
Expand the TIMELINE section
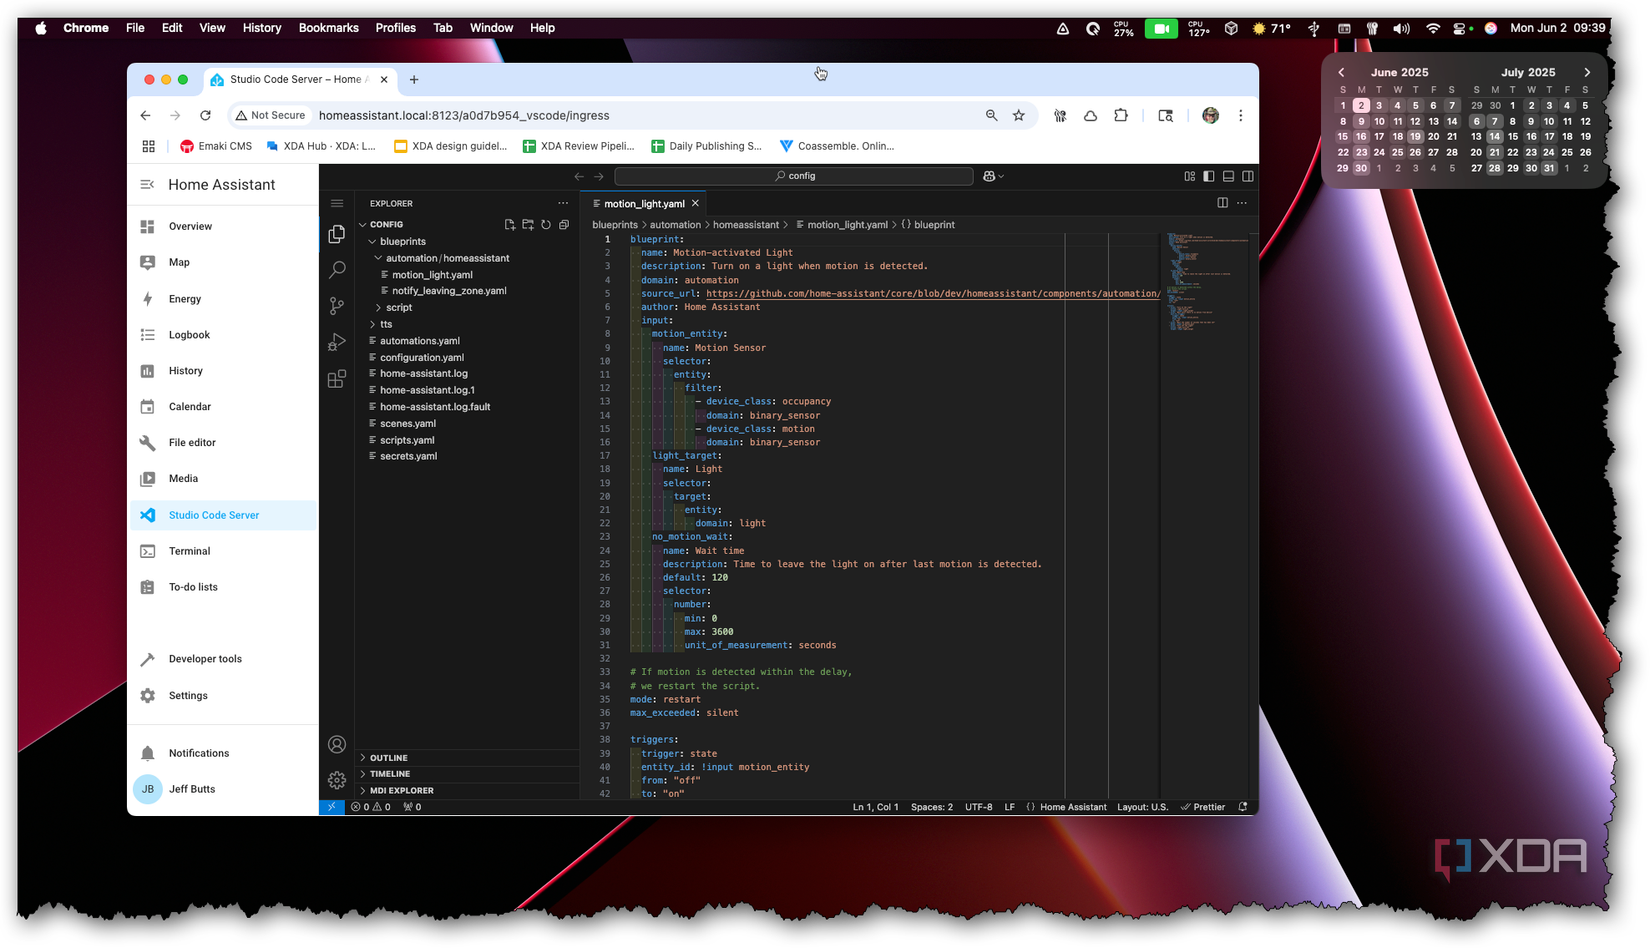(390, 774)
